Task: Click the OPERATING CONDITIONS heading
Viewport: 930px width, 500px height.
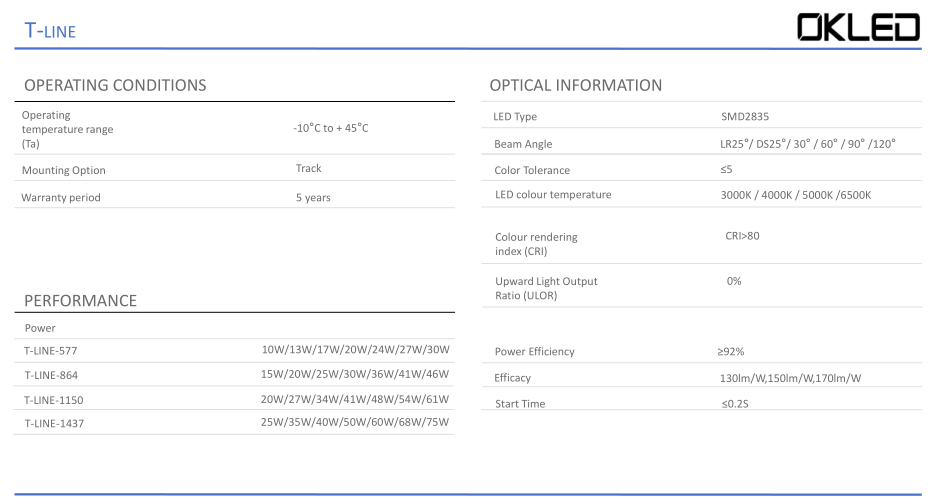Action: pos(115,85)
